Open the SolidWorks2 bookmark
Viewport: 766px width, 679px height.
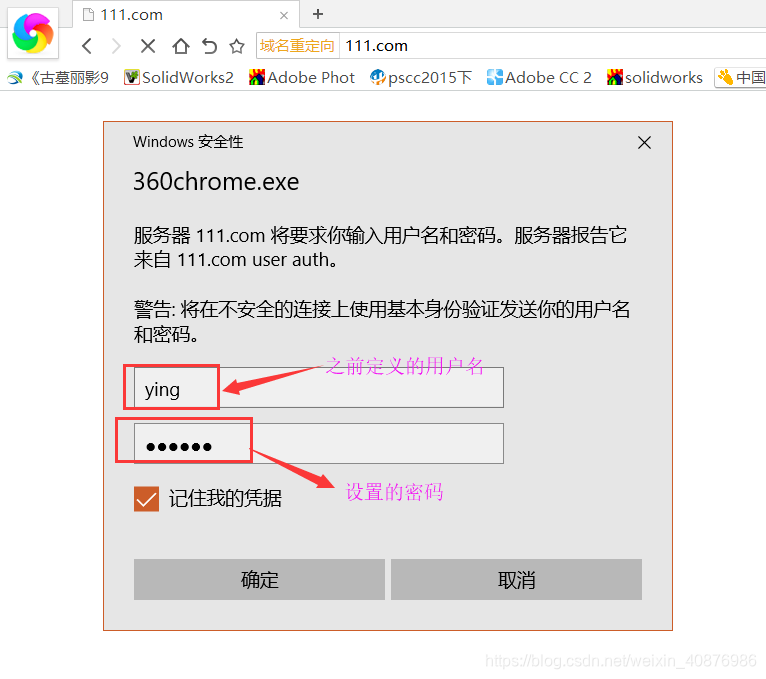pyautogui.click(x=179, y=78)
